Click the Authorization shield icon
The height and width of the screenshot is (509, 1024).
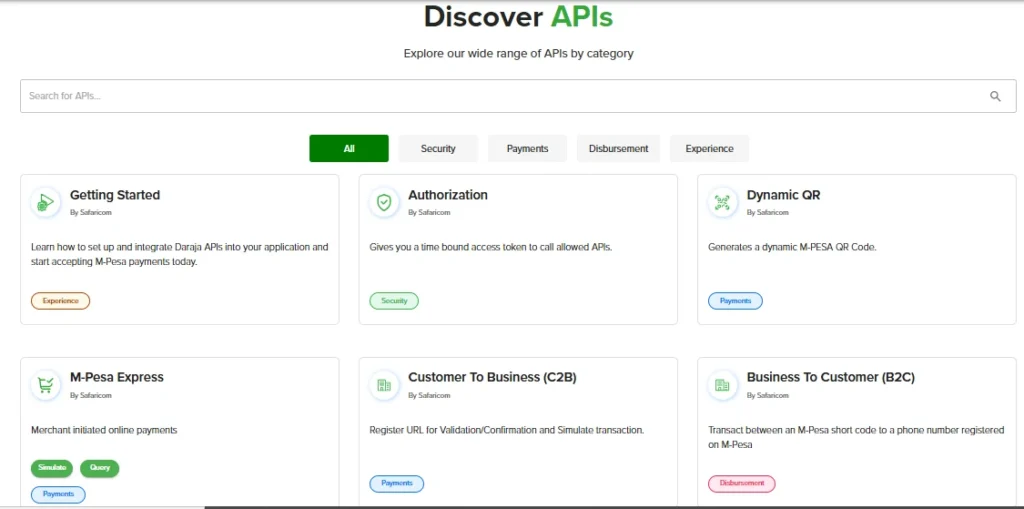pos(384,203)
